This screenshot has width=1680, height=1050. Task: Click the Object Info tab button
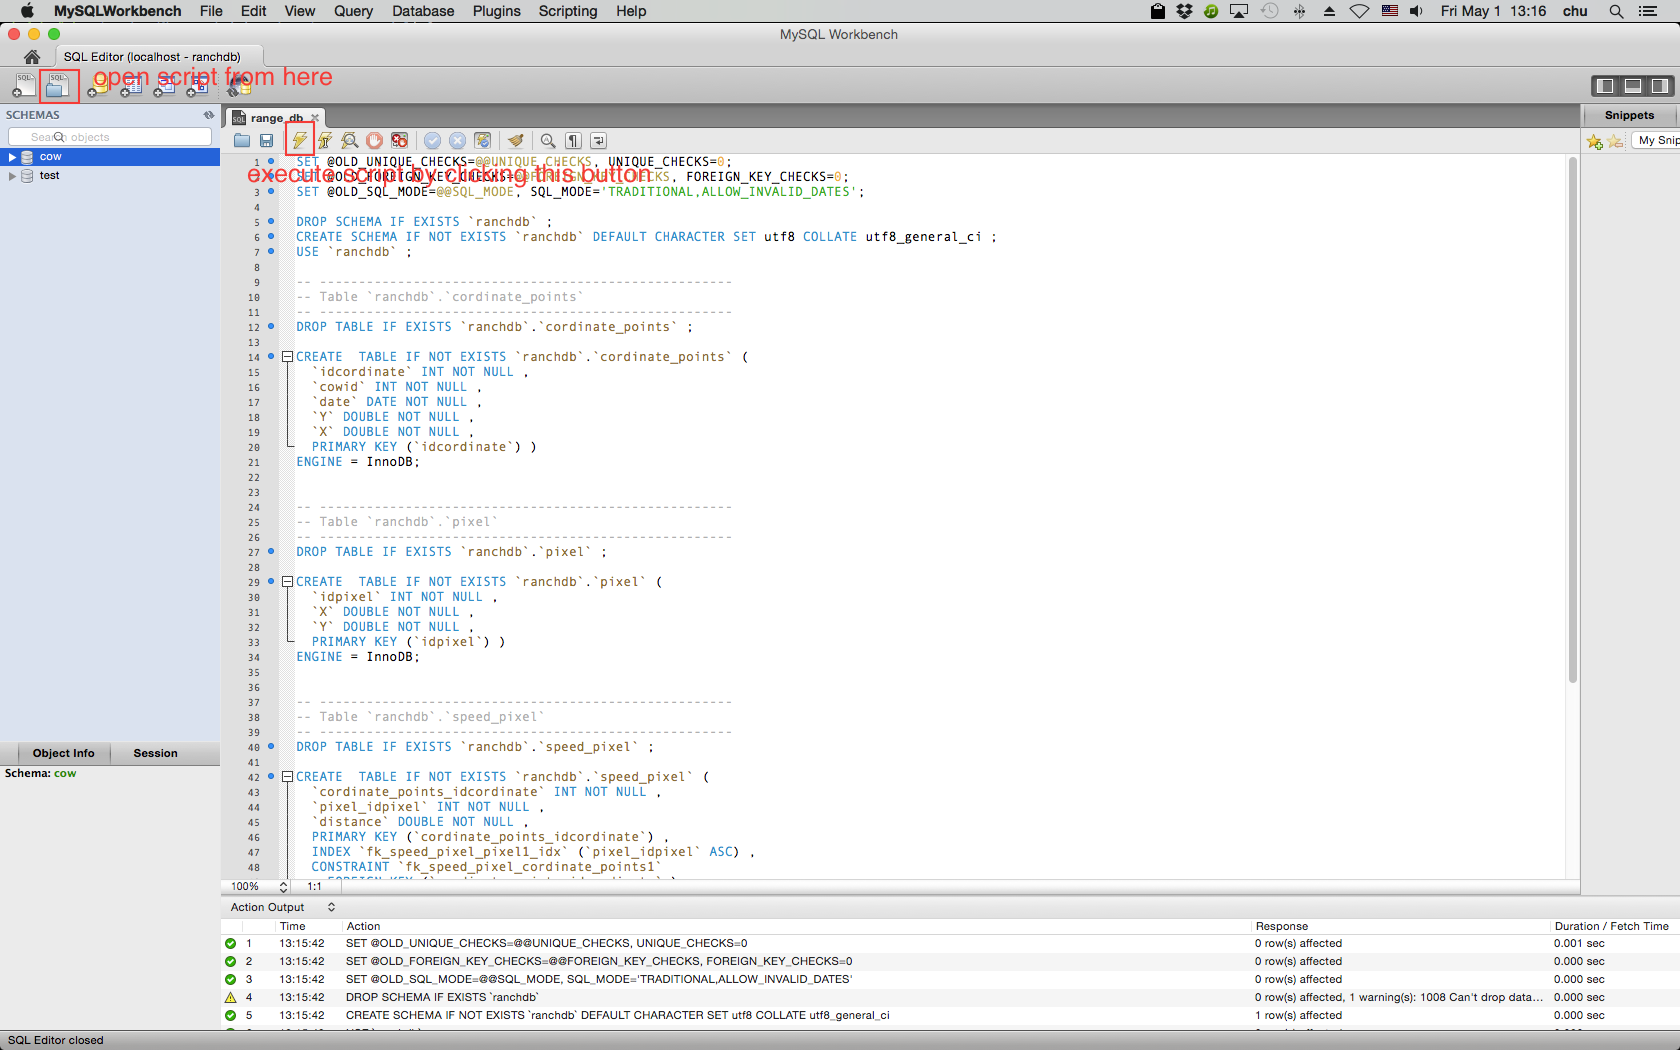click(x=63, y=753)
